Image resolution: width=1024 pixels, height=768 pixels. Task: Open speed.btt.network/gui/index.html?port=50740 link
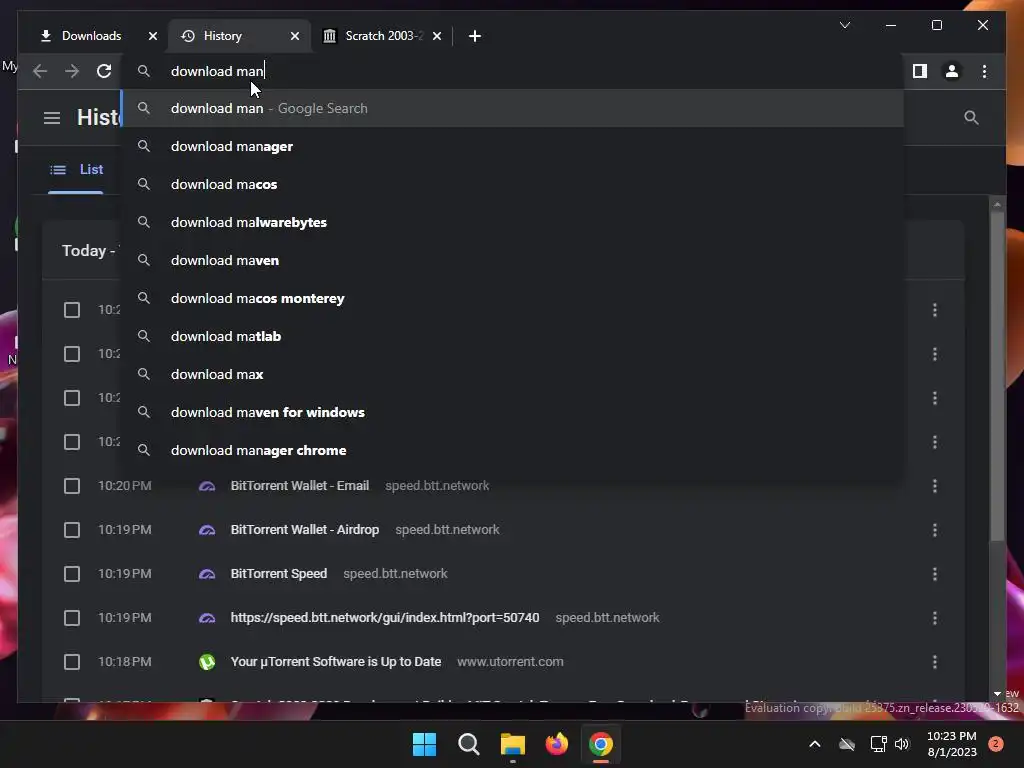pos(385,618)
